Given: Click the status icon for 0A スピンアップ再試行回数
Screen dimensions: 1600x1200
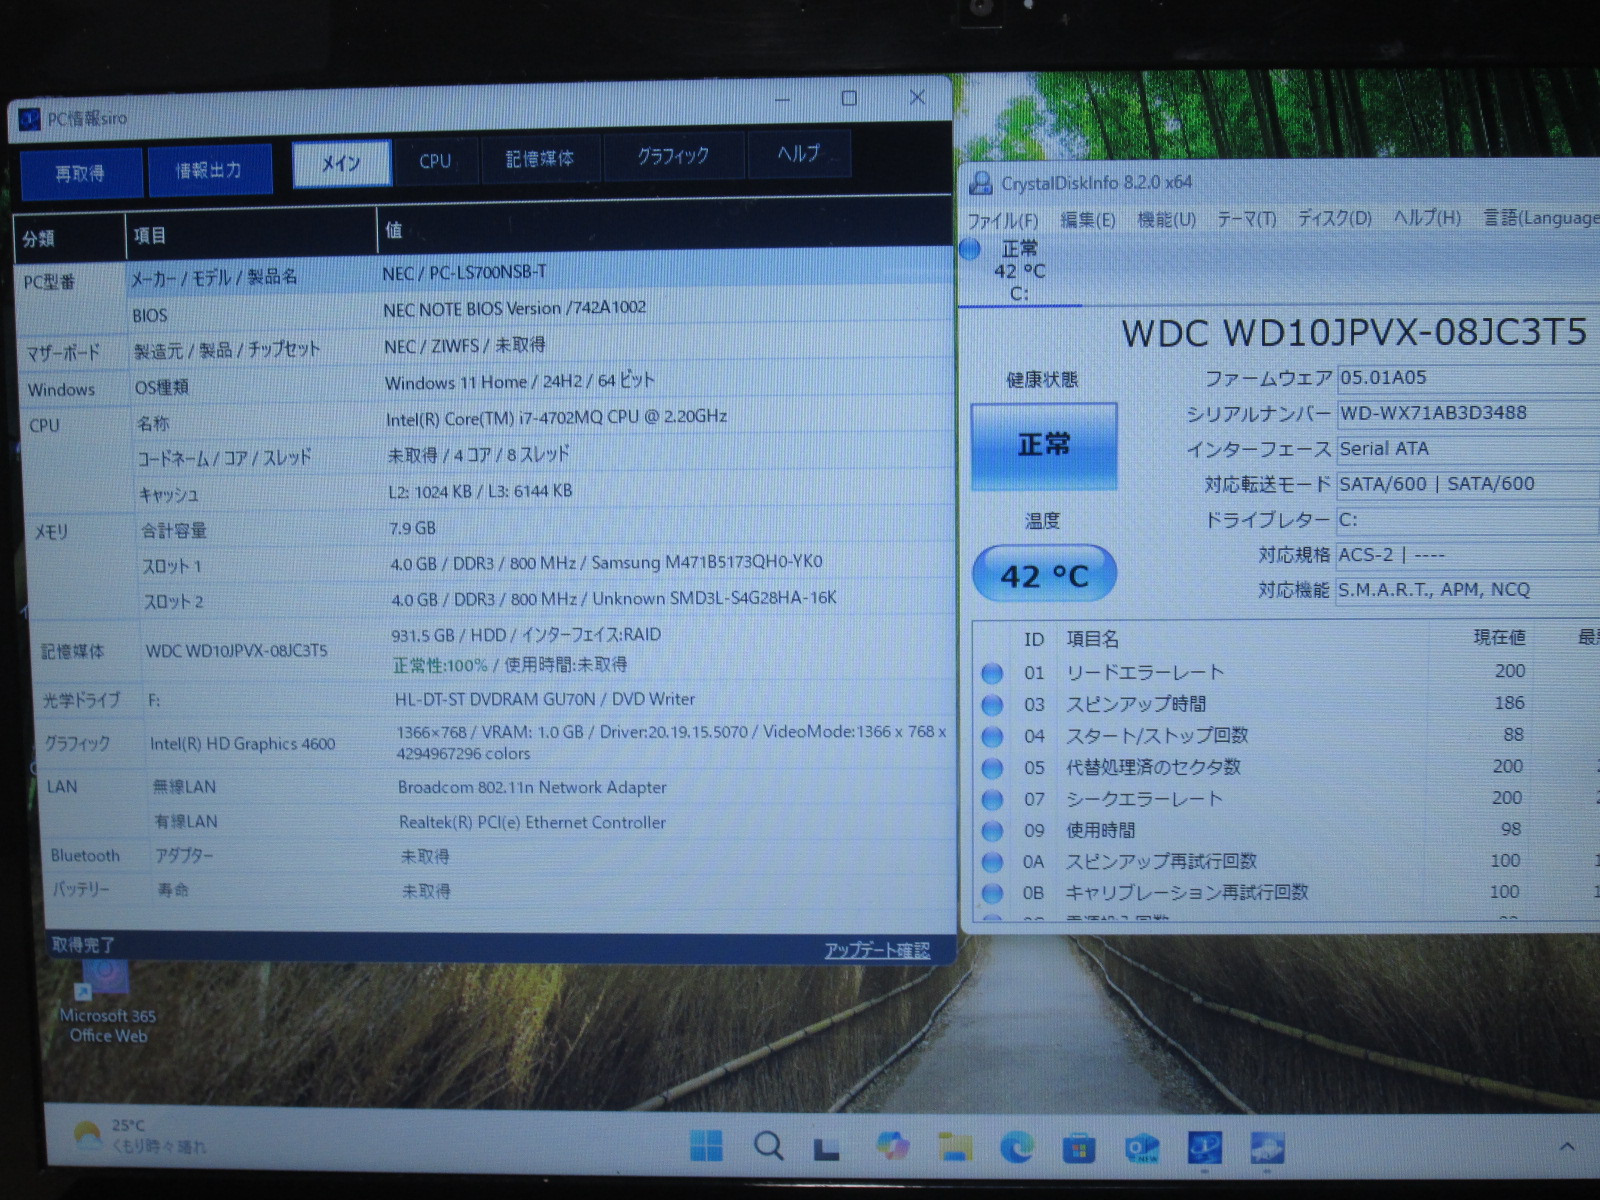Looking at the screenshot, I should [992, 862].
